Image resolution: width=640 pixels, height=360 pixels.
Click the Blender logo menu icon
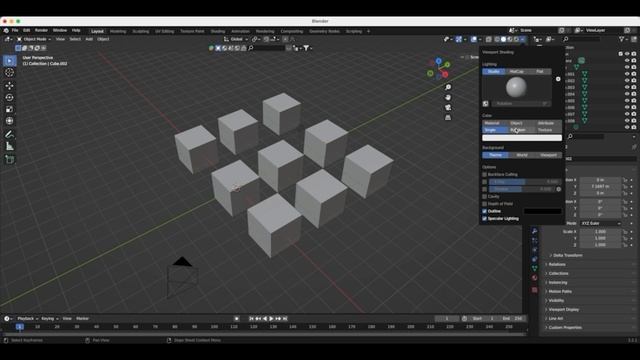[x=6, y=31]
